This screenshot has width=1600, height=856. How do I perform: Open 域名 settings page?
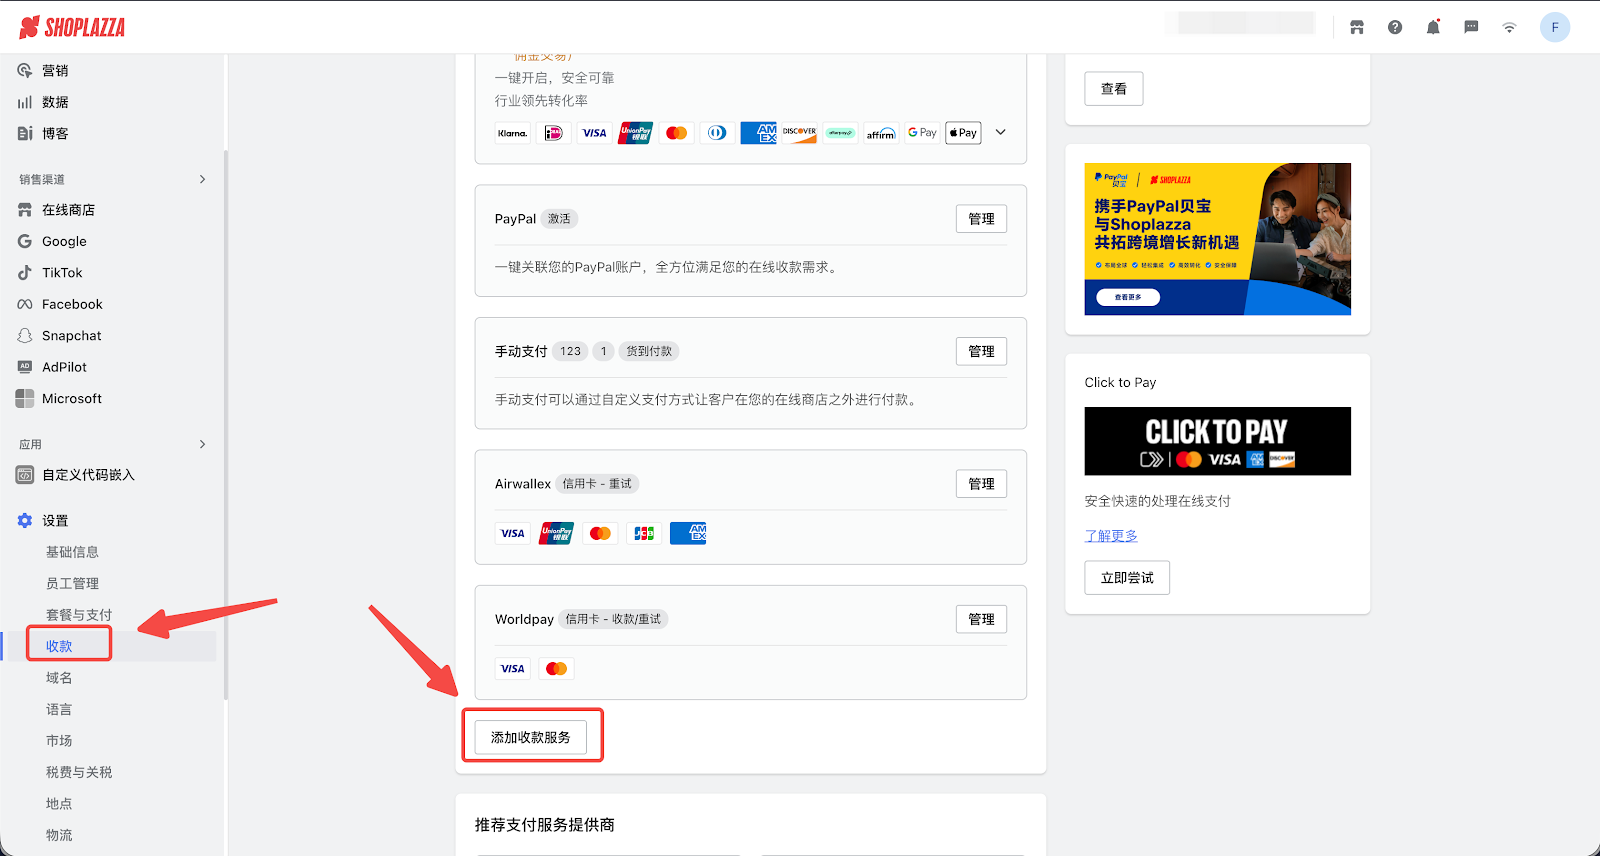tap(59, 678)
